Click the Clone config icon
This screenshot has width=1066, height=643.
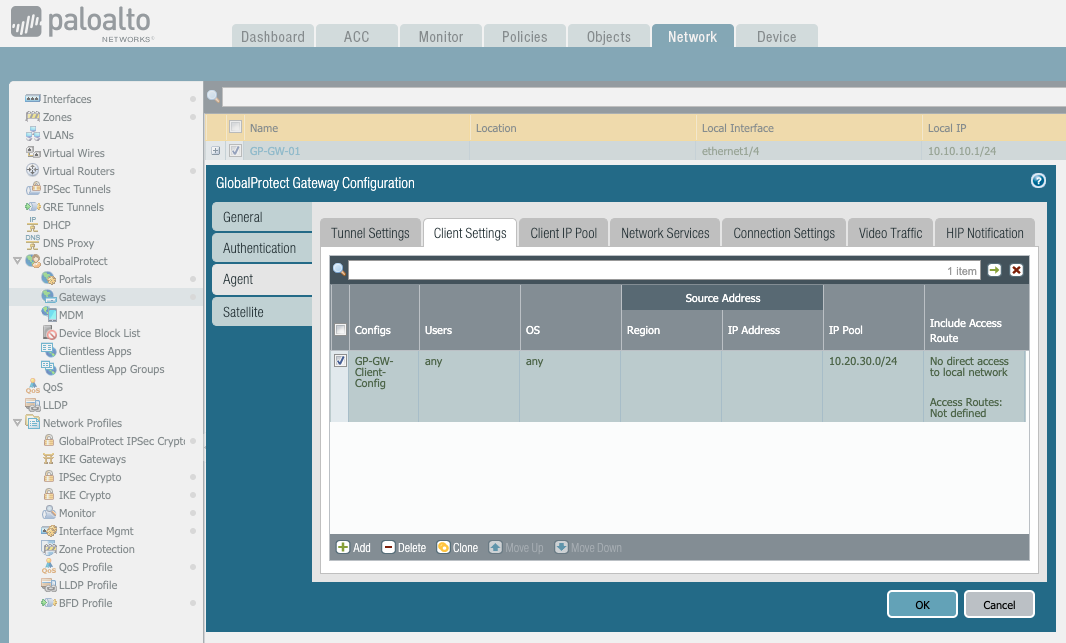point(457,547)
